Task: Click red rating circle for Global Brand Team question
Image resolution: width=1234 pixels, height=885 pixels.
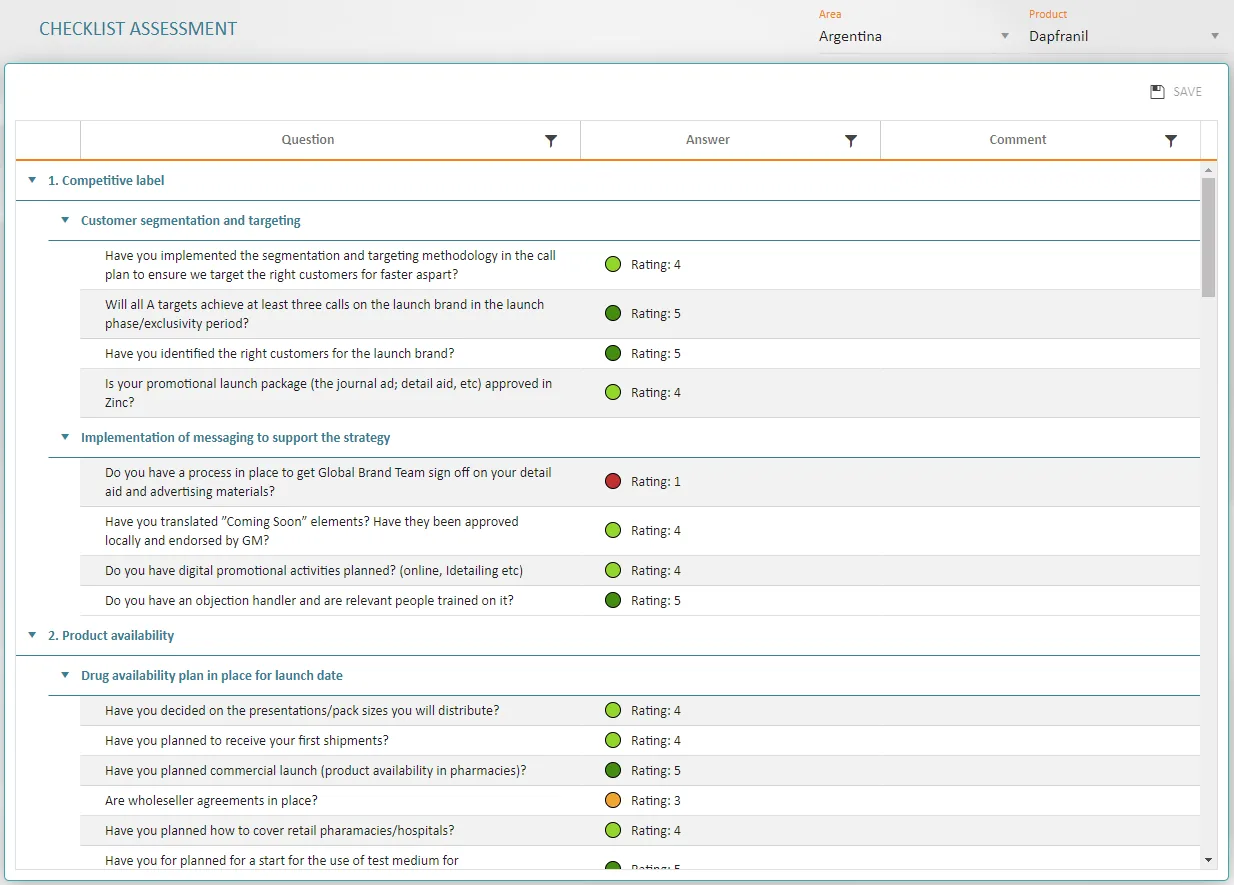Action: pyautogui.click(x=613, y=482)
